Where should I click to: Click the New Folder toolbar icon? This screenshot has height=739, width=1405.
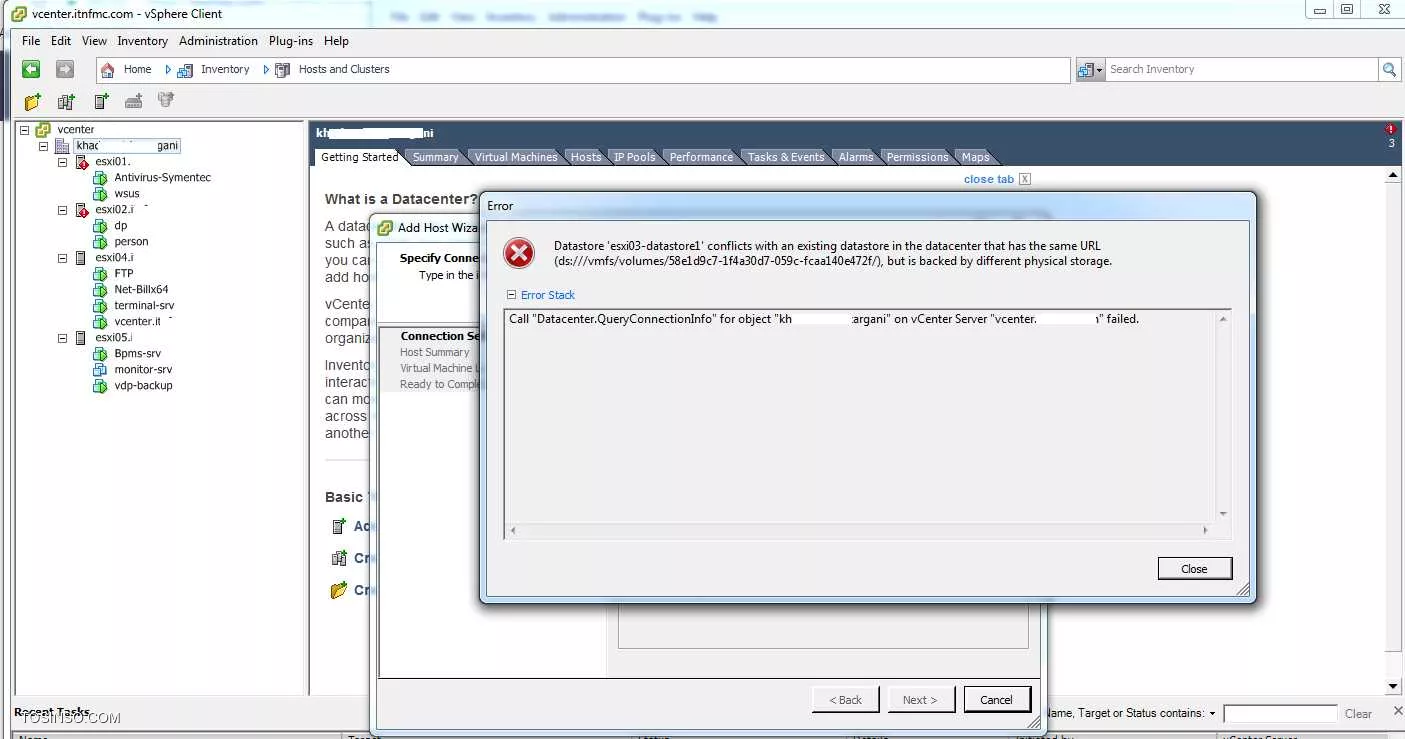pos(33,101)
